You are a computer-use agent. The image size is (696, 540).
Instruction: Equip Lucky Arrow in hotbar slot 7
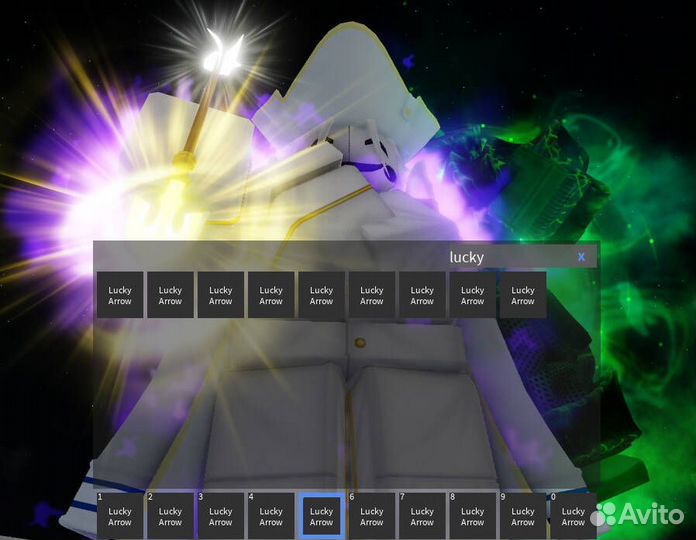point(422,516)
